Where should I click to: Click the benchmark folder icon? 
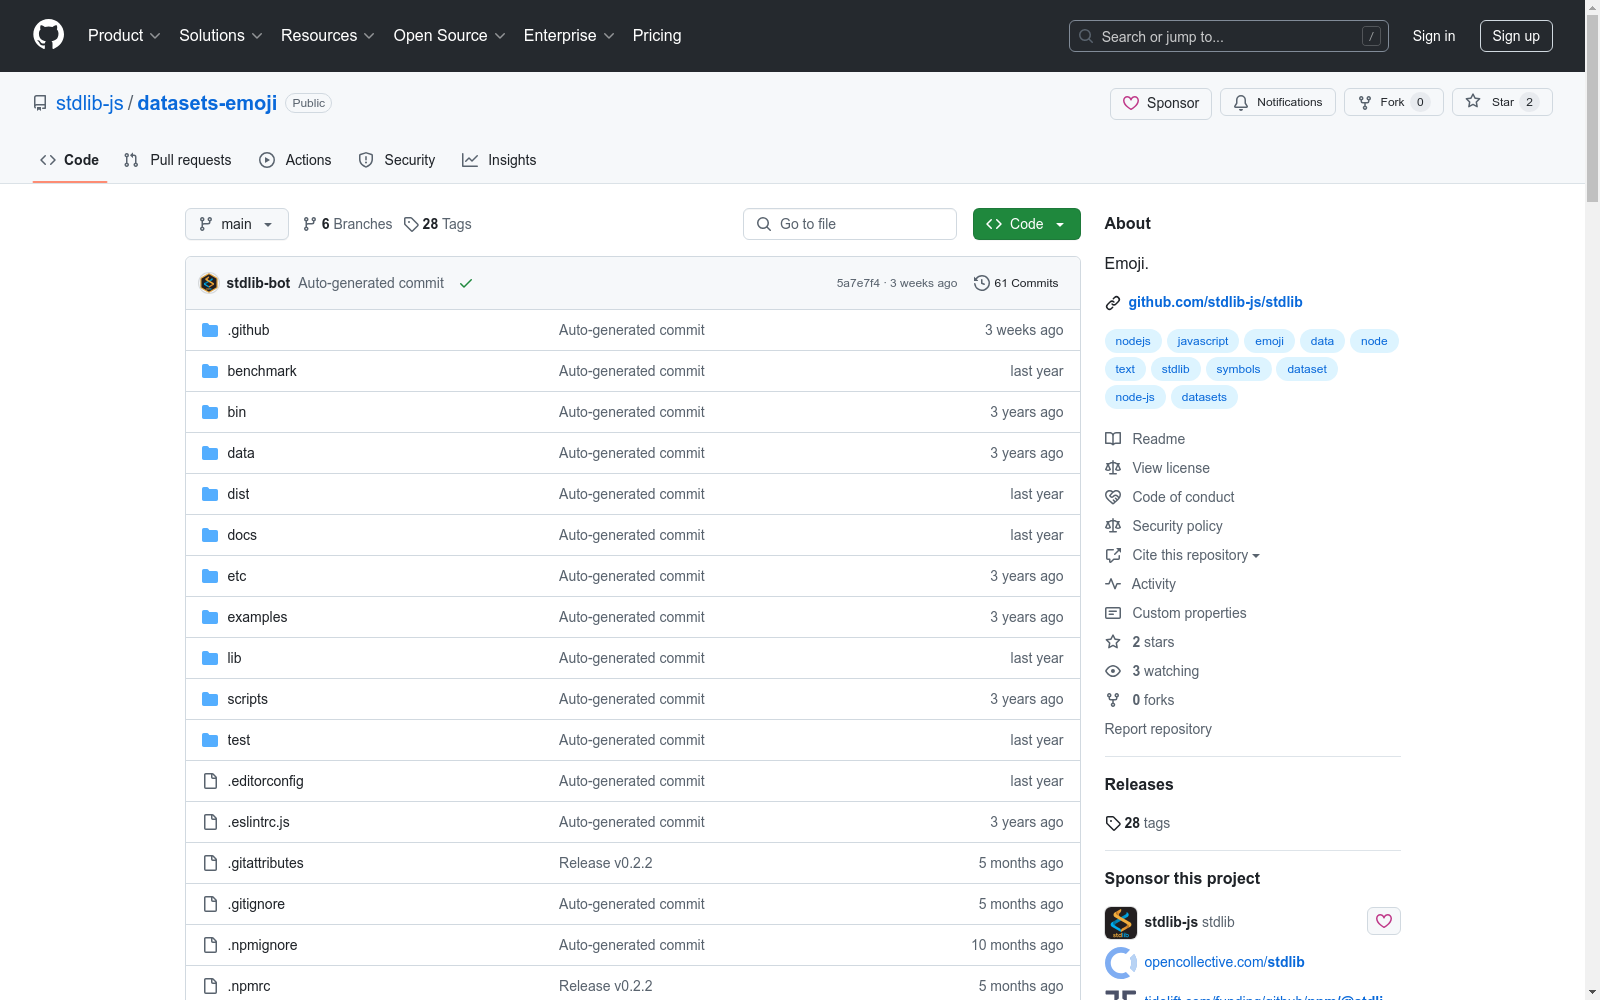[210, 371]
